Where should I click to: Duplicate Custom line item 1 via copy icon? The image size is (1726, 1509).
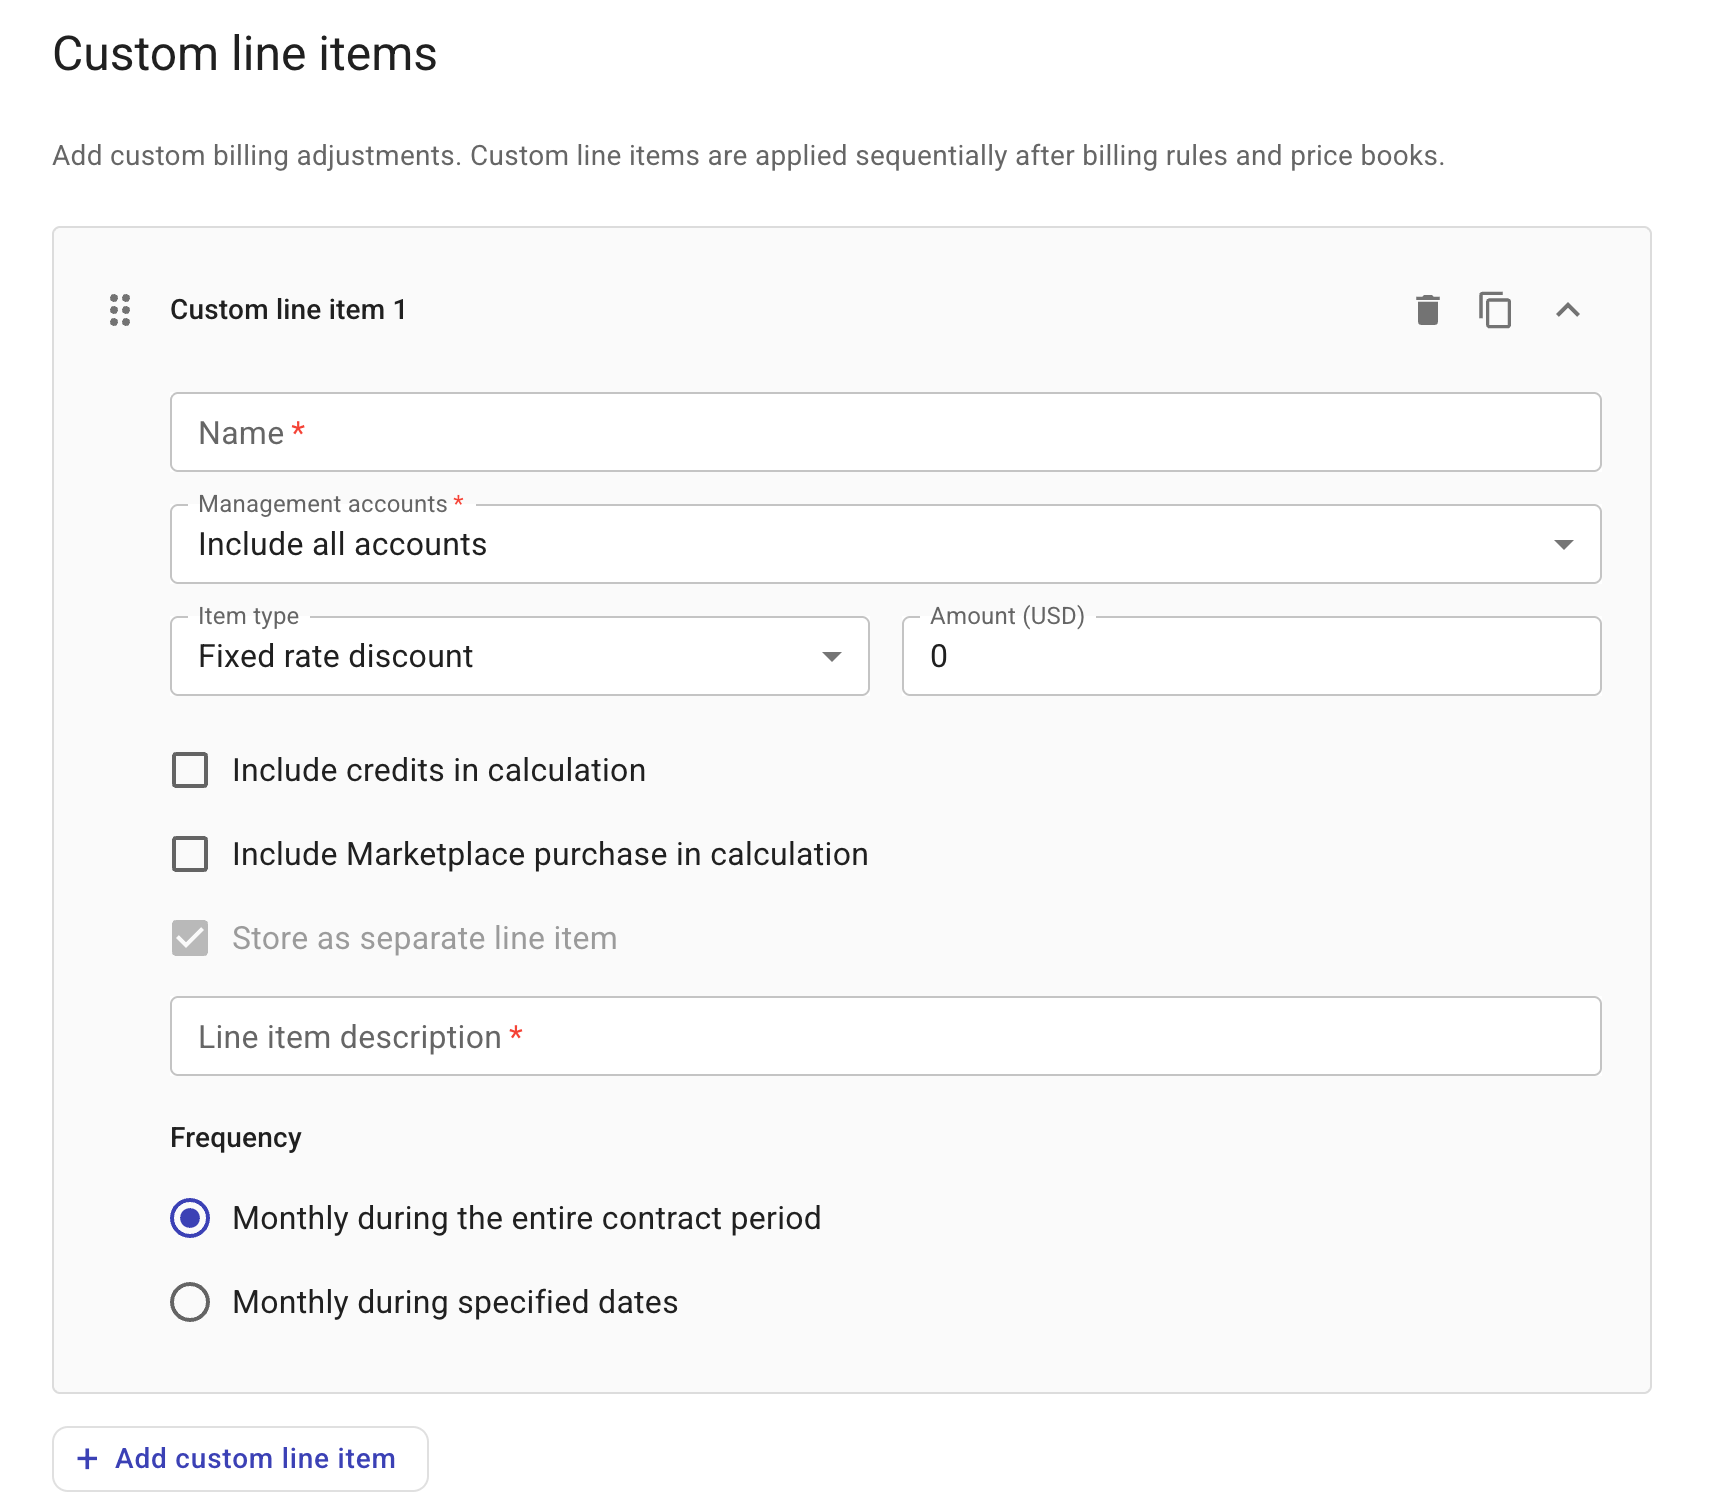coord(1496,311)
